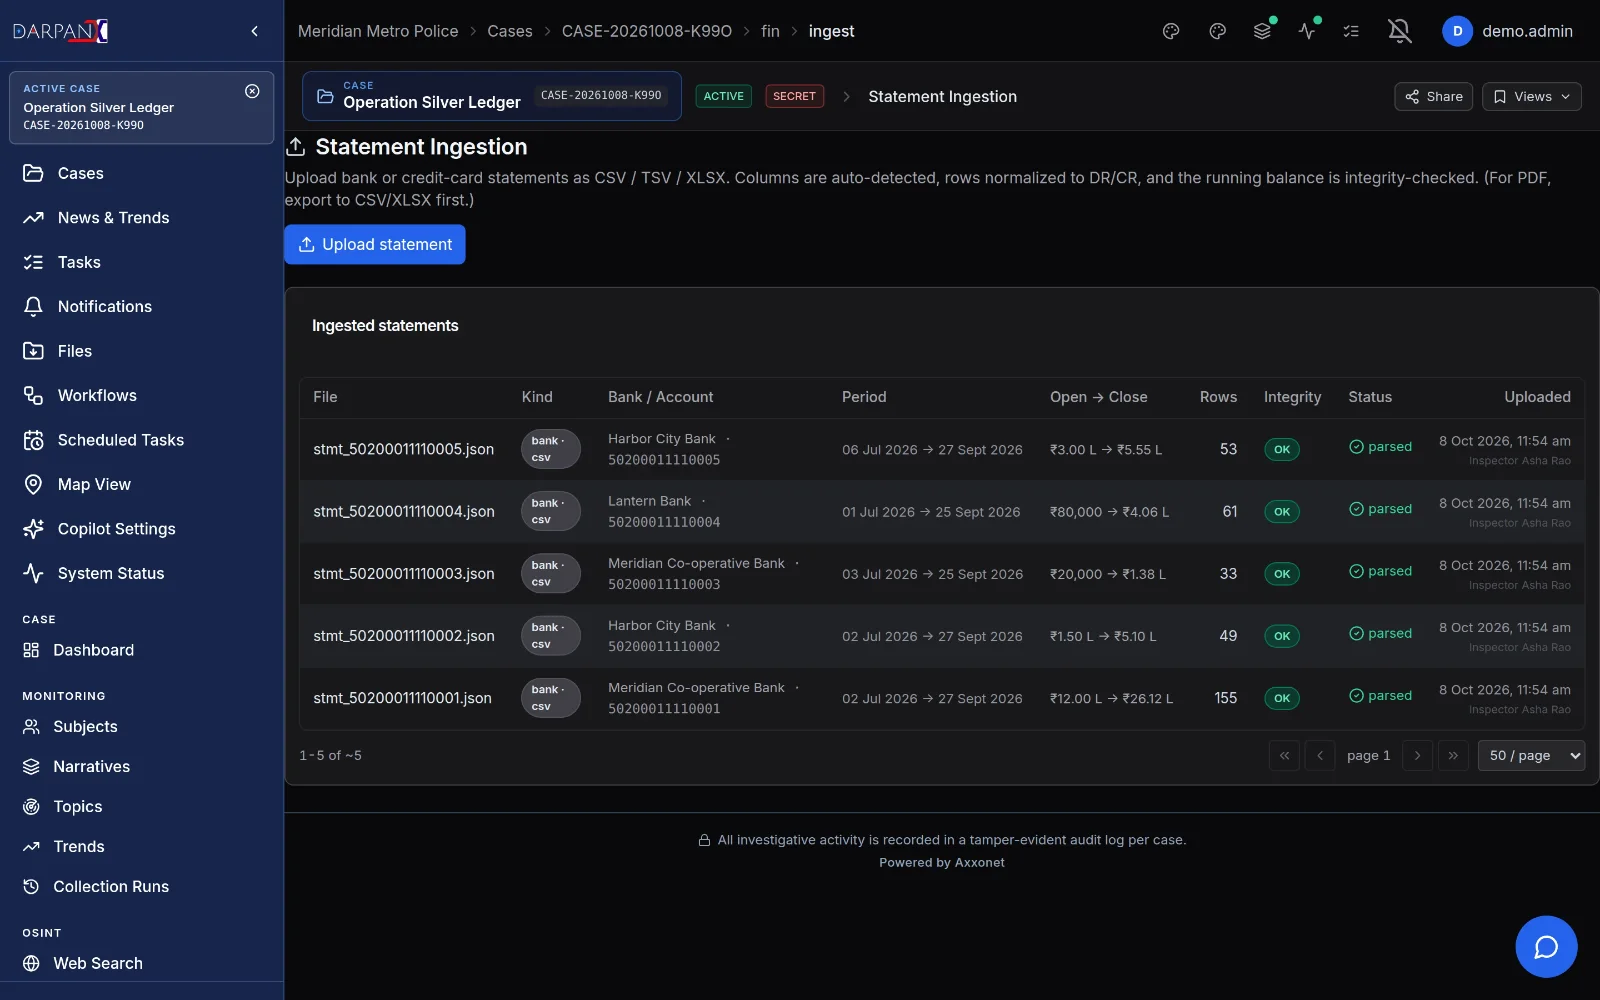Click the News & Trends icon in sidebar
Image resolution: width=1600 pixels, height=1000 pixels.
(x=33, y=218)
